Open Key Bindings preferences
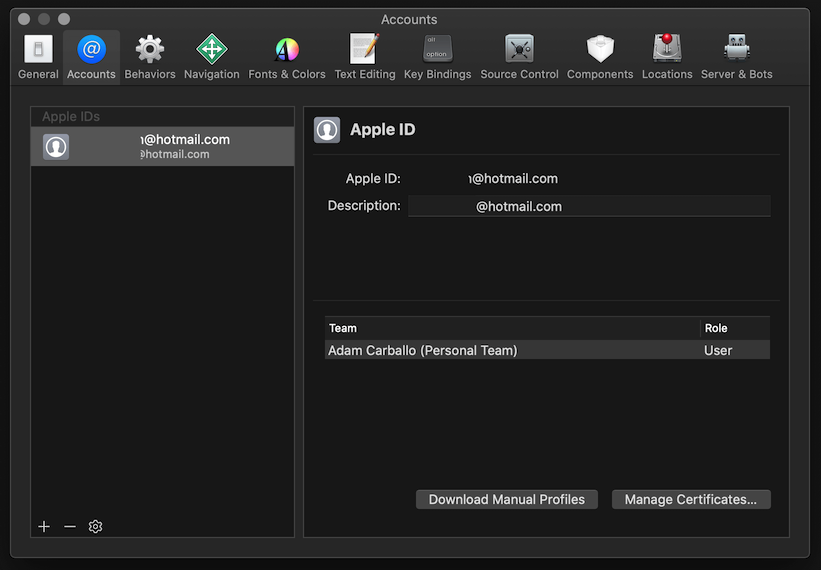This screenshot has width=821, height=570. 437,57
